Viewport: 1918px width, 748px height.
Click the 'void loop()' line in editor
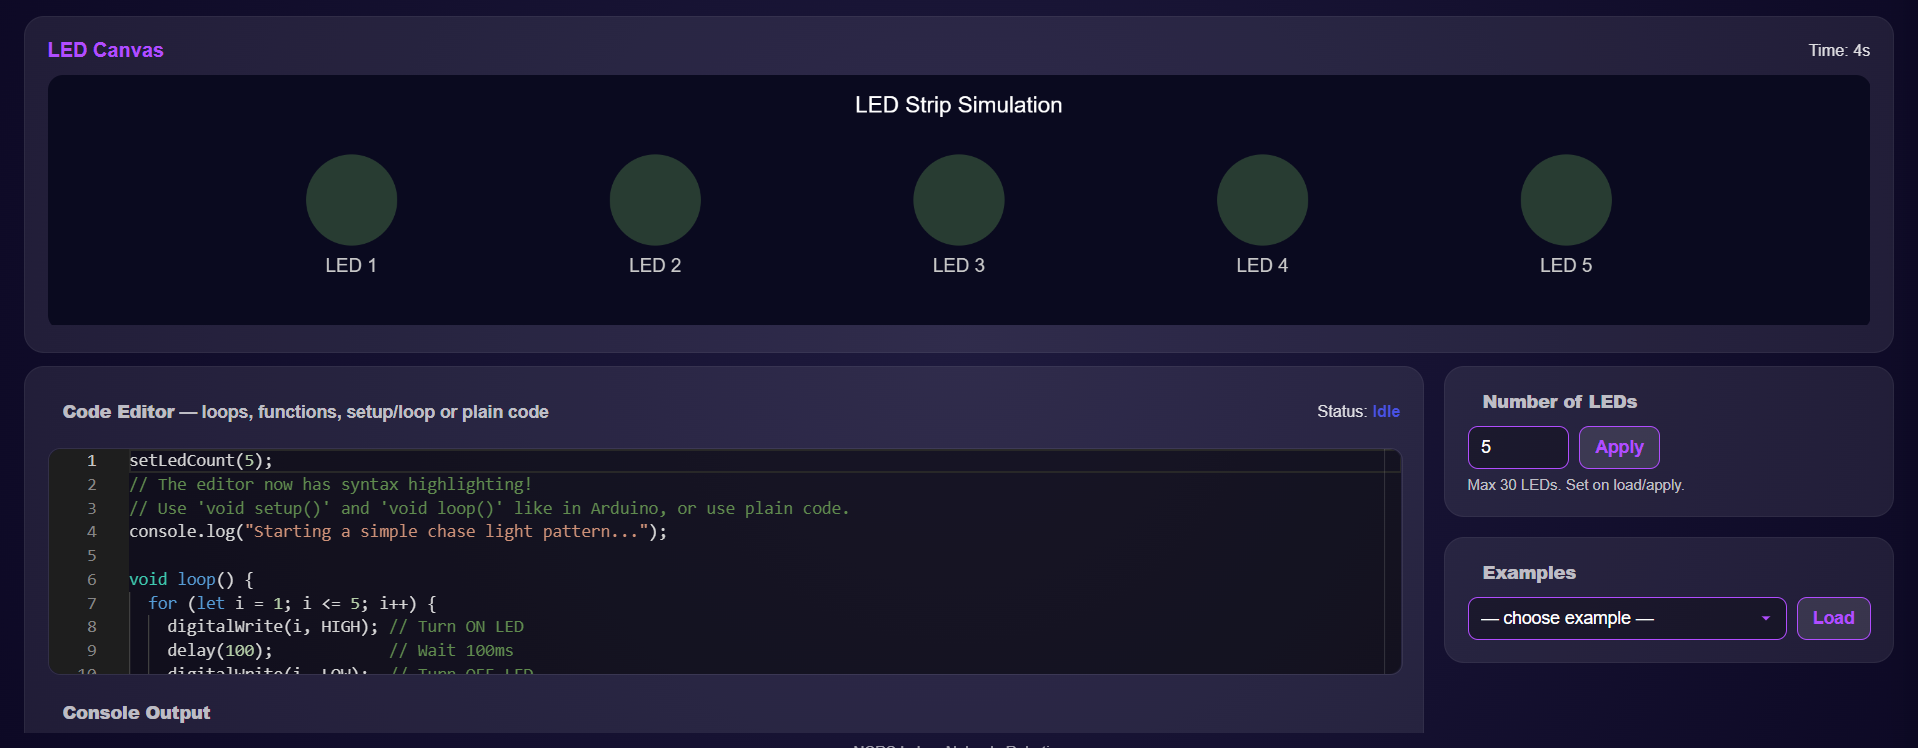[191, 580]
